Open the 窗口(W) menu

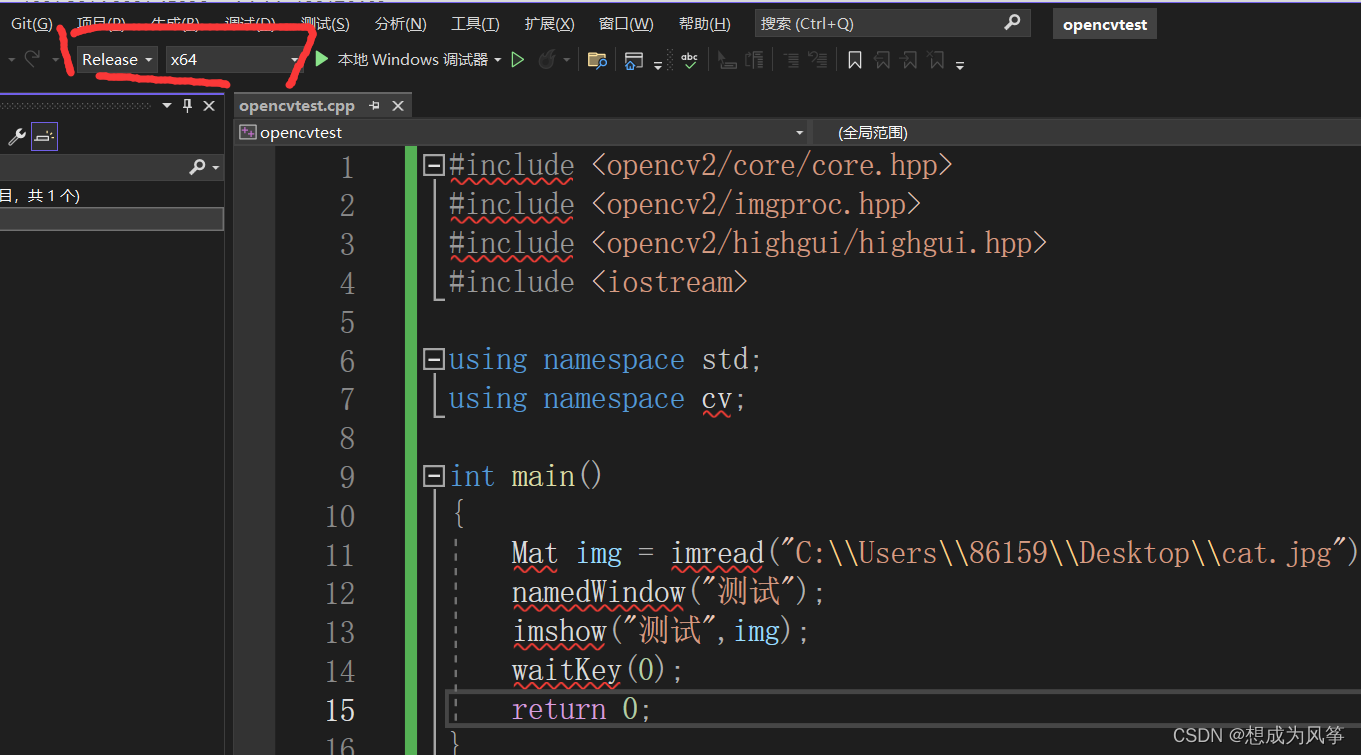coord(626,23)
